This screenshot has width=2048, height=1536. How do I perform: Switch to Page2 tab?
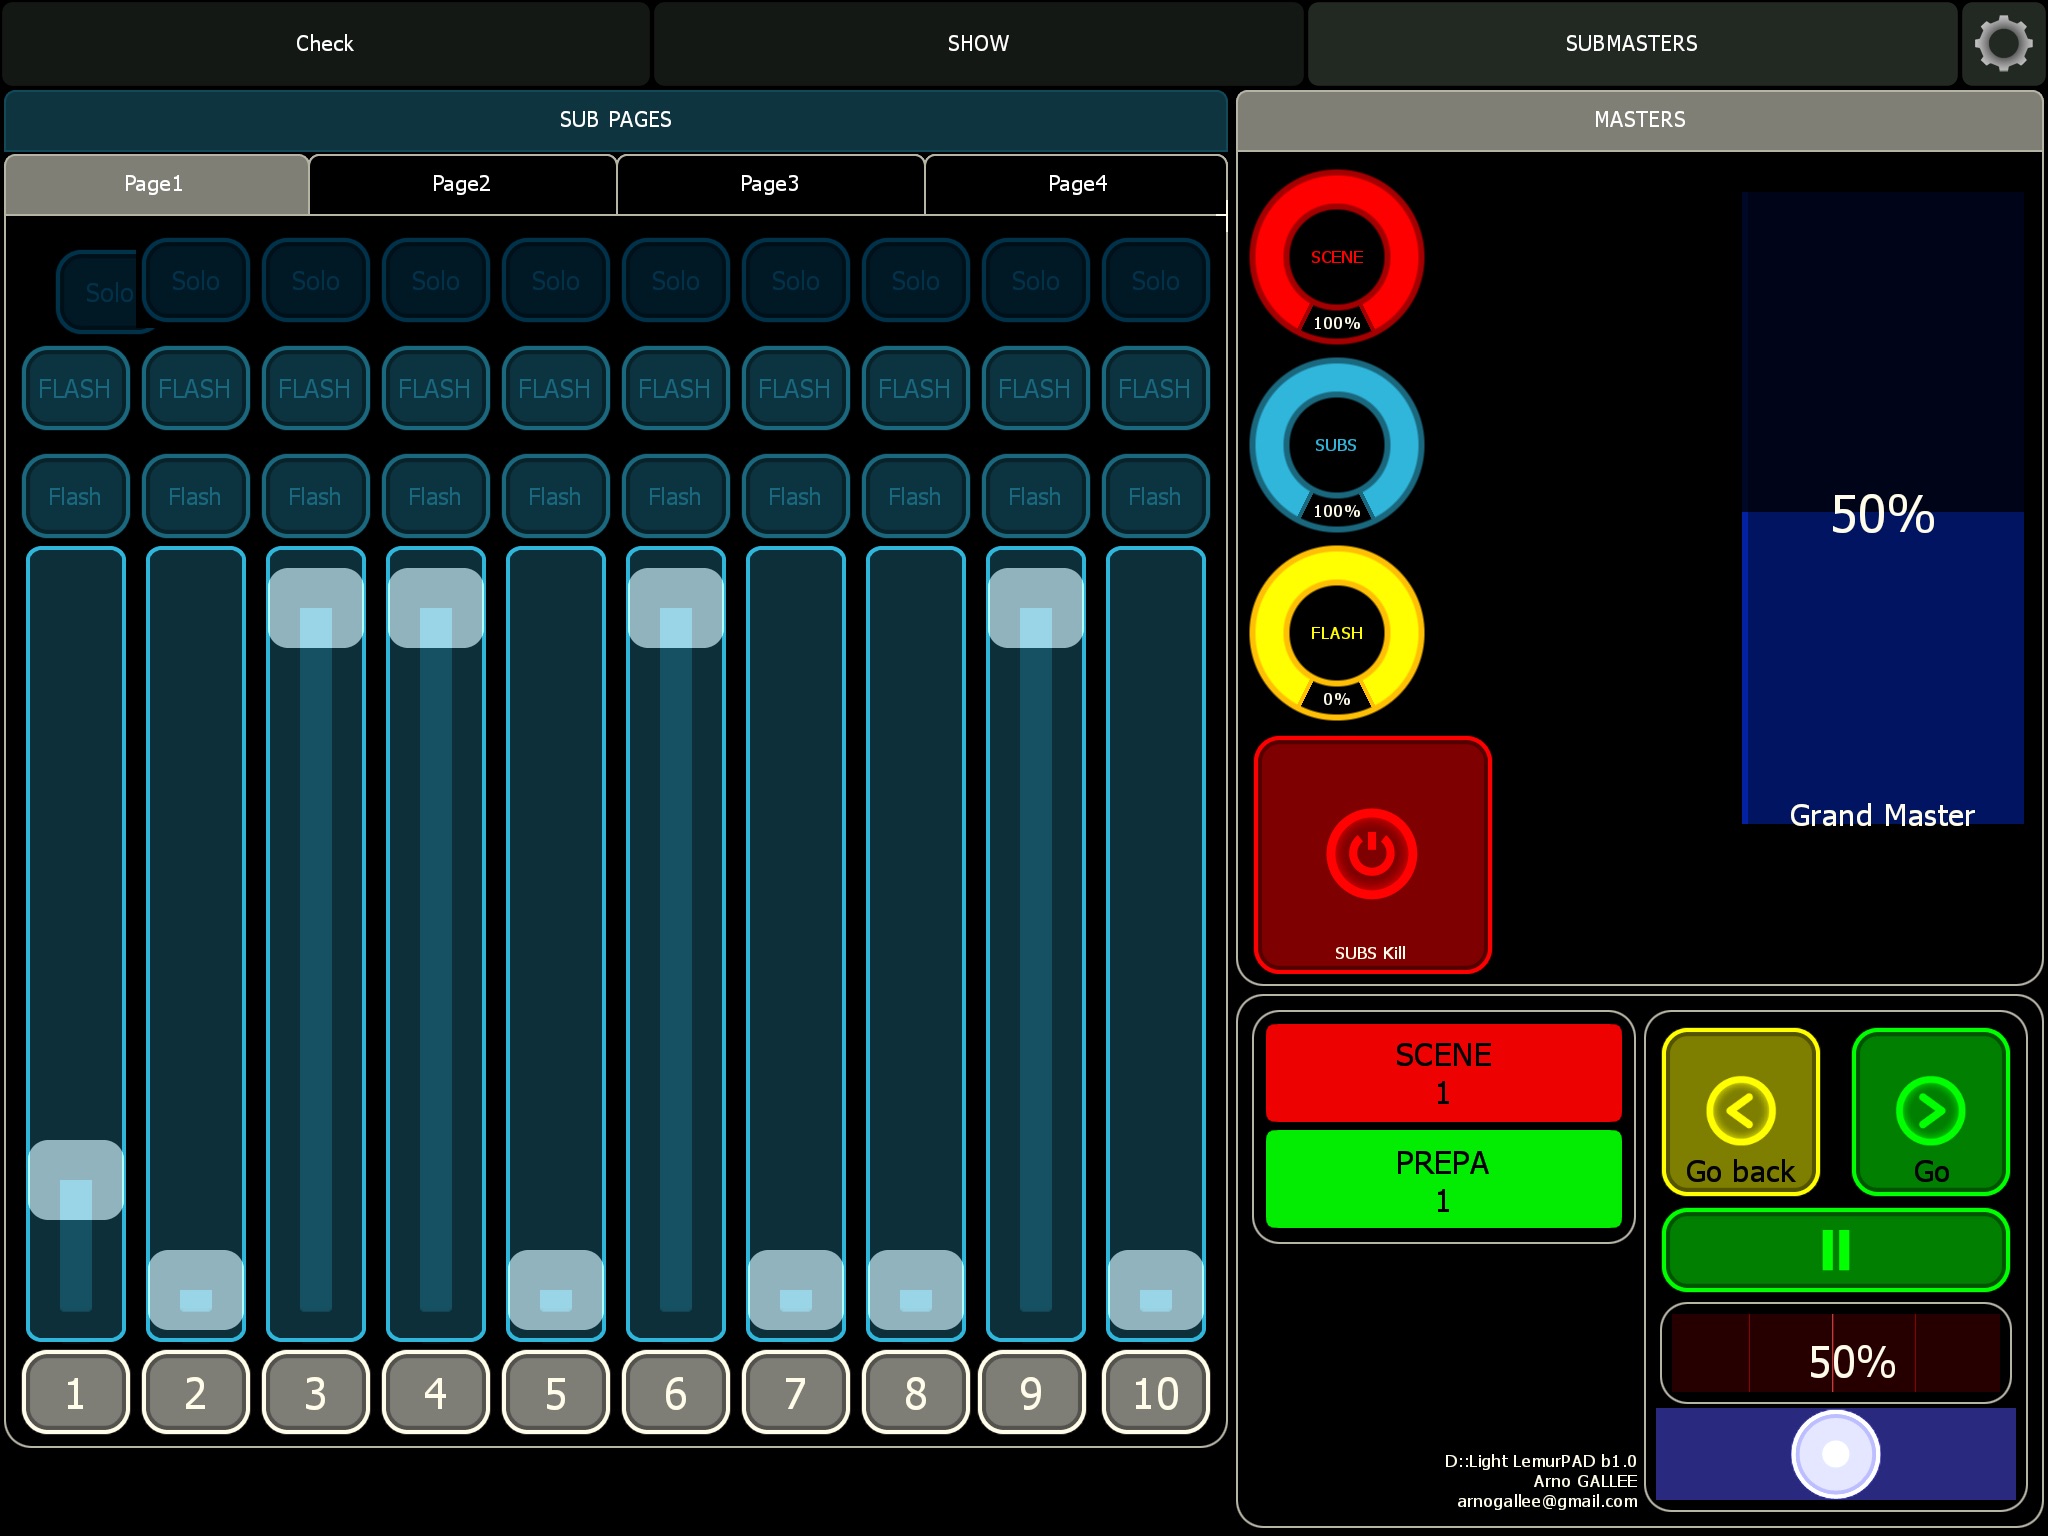click(462, 184)
